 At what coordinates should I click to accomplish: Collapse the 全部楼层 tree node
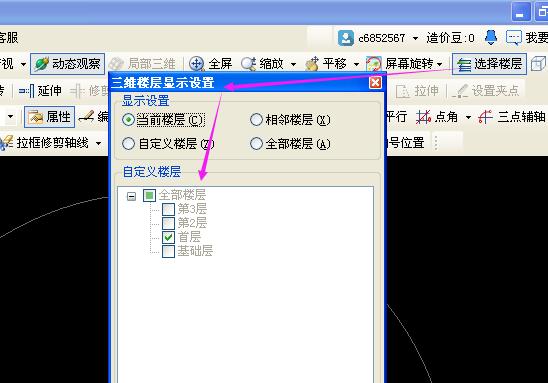pos(131,197)
